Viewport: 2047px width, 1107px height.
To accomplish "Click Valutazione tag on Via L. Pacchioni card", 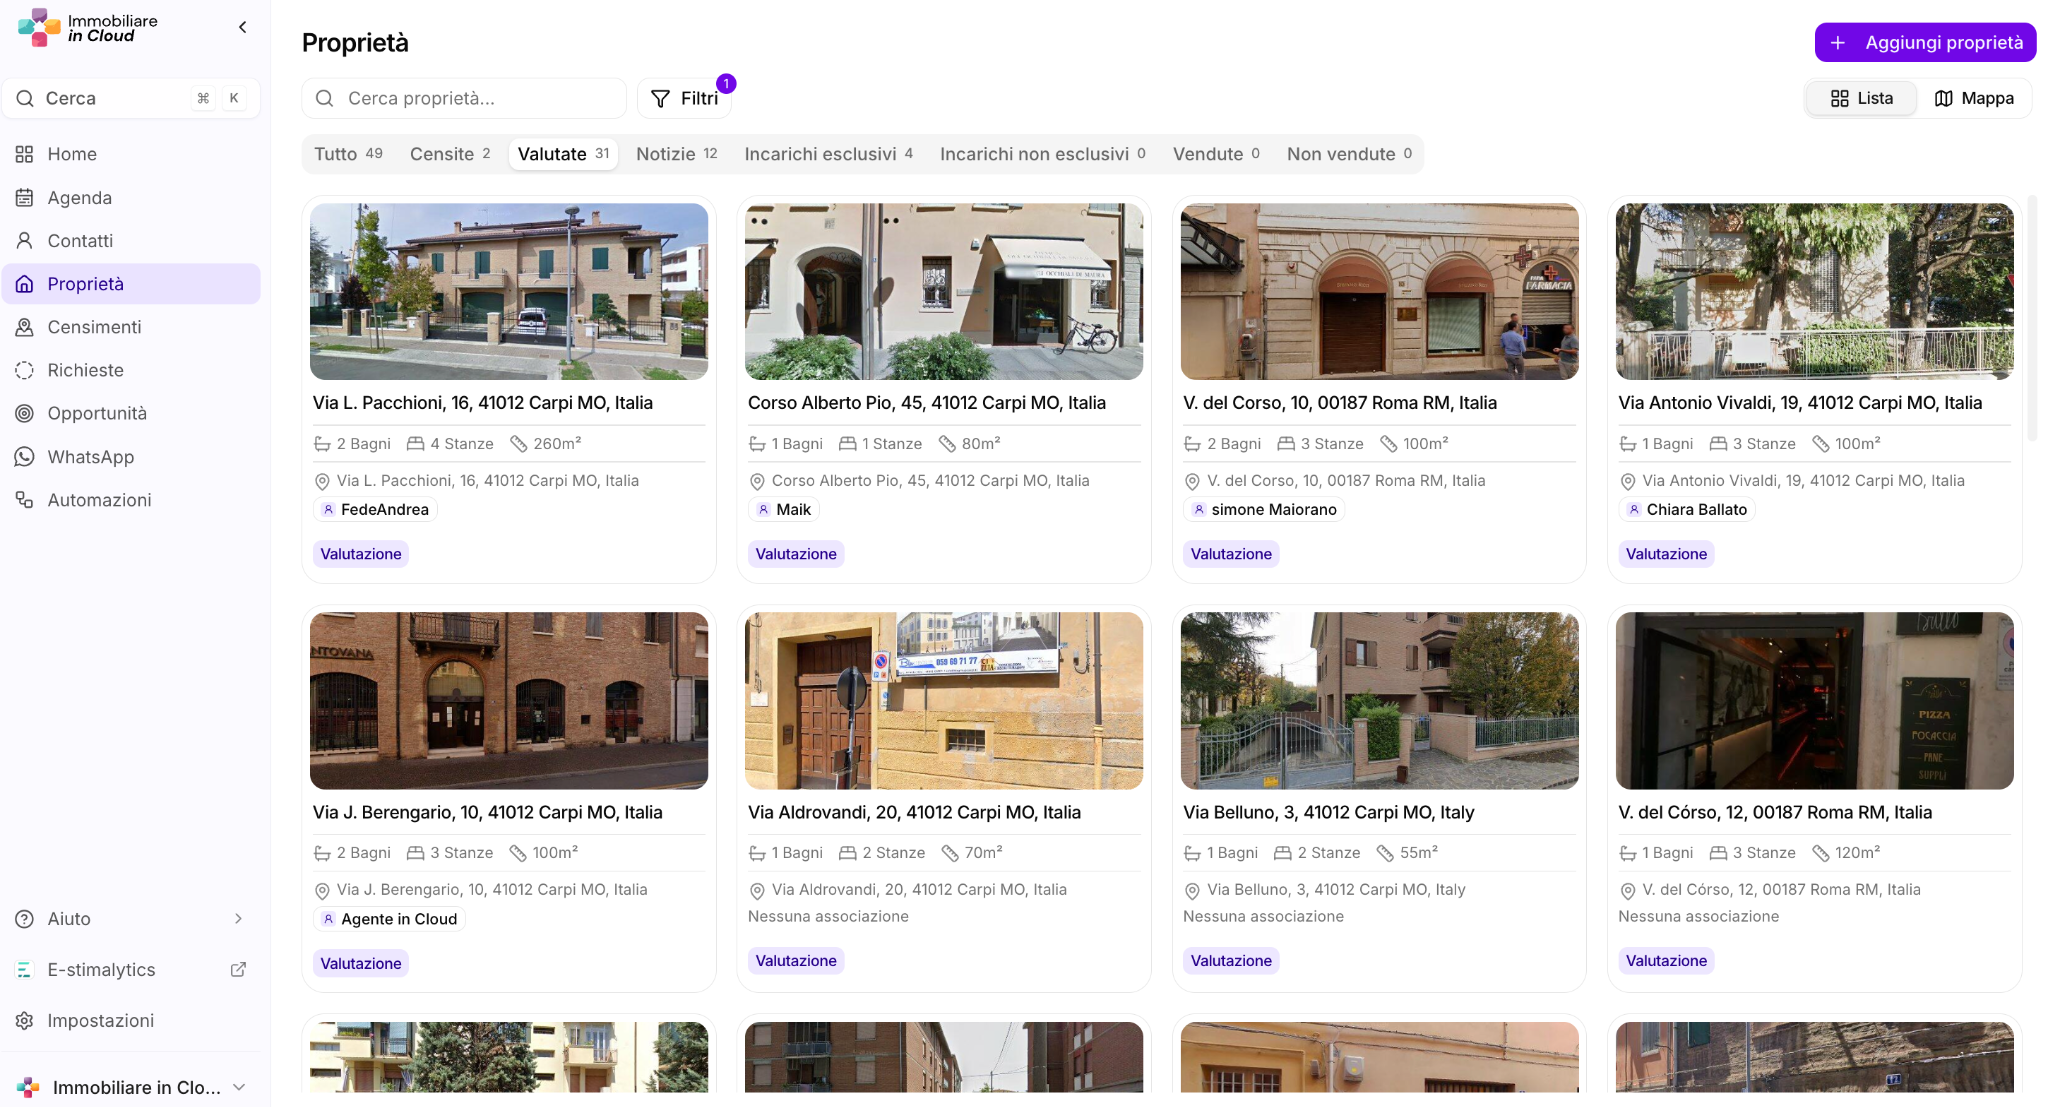I will (361, 554).
